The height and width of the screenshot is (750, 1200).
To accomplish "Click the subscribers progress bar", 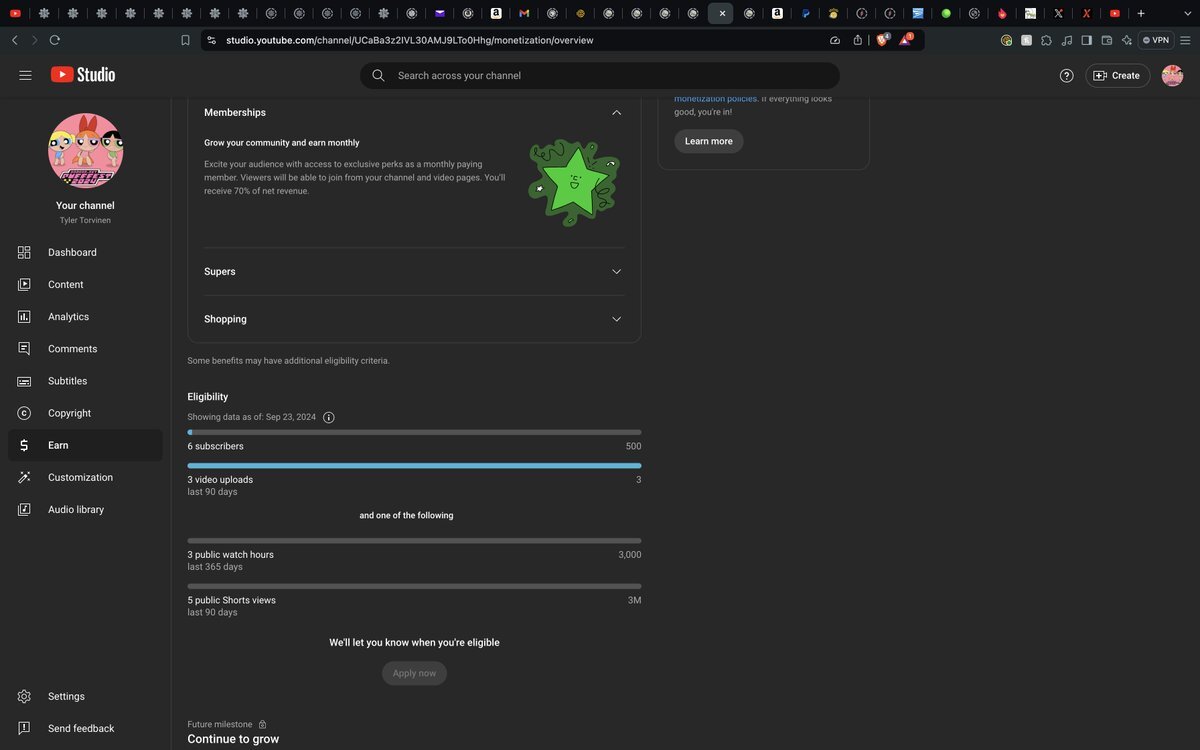I will [x=414, y=433].
